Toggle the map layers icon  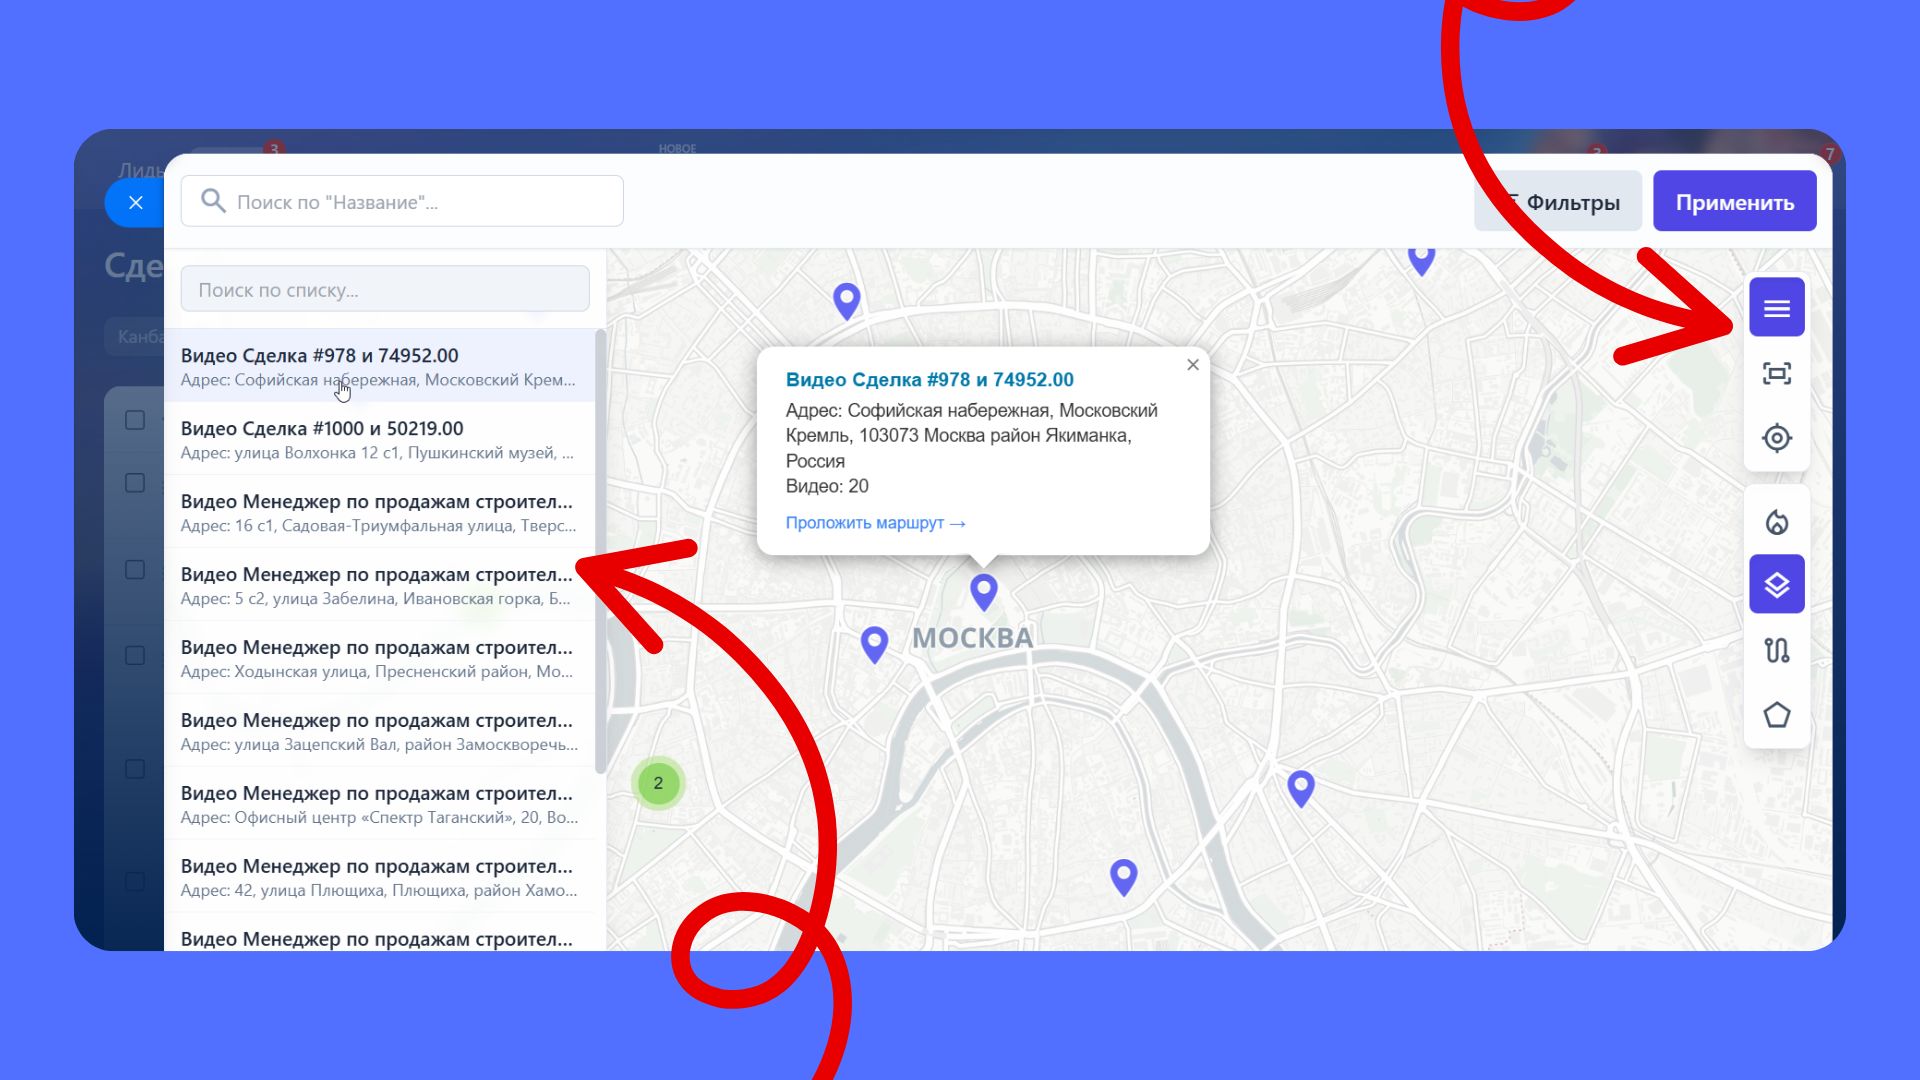tap(1776, 585)
